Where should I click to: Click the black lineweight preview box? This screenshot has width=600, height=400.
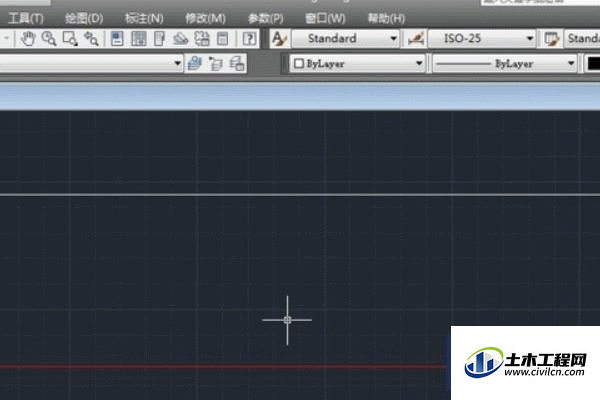point(594,64)
